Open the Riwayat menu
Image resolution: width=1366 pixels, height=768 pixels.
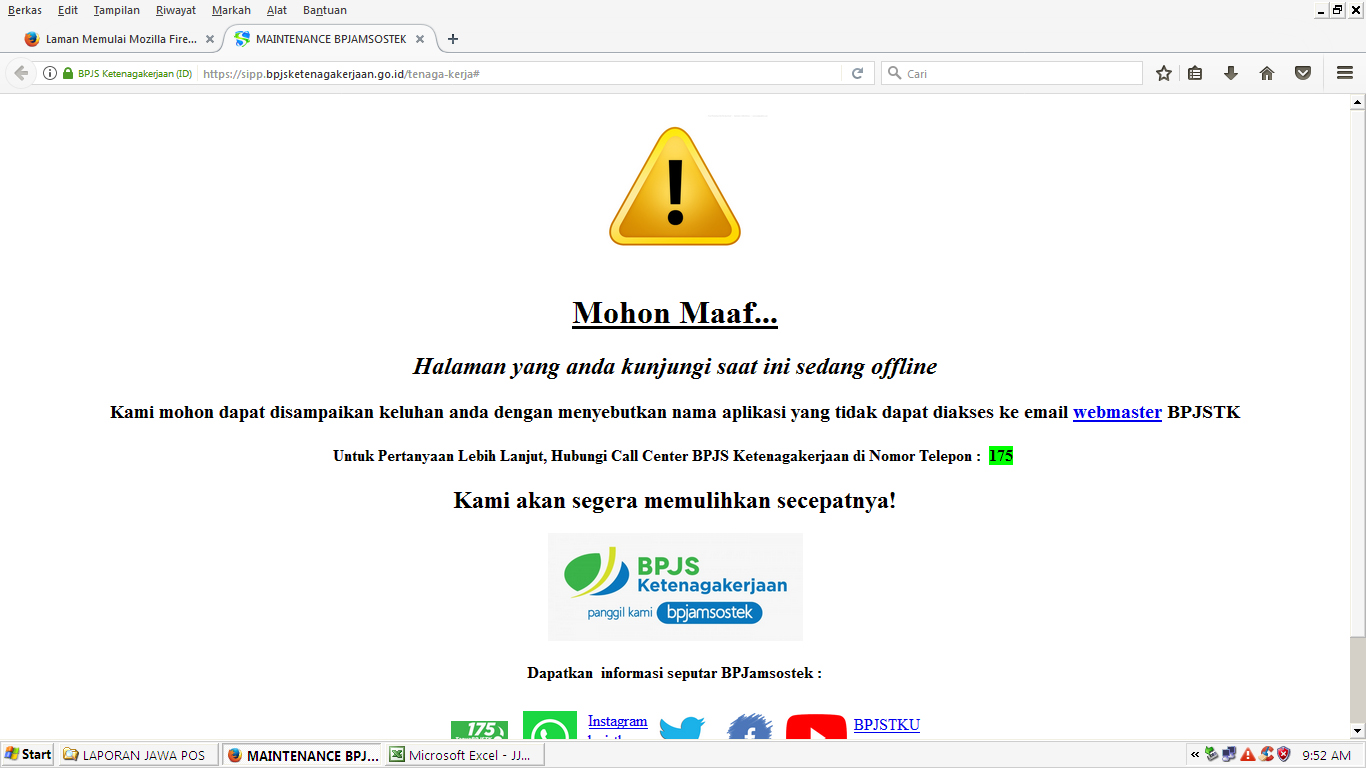click(175, 10)
